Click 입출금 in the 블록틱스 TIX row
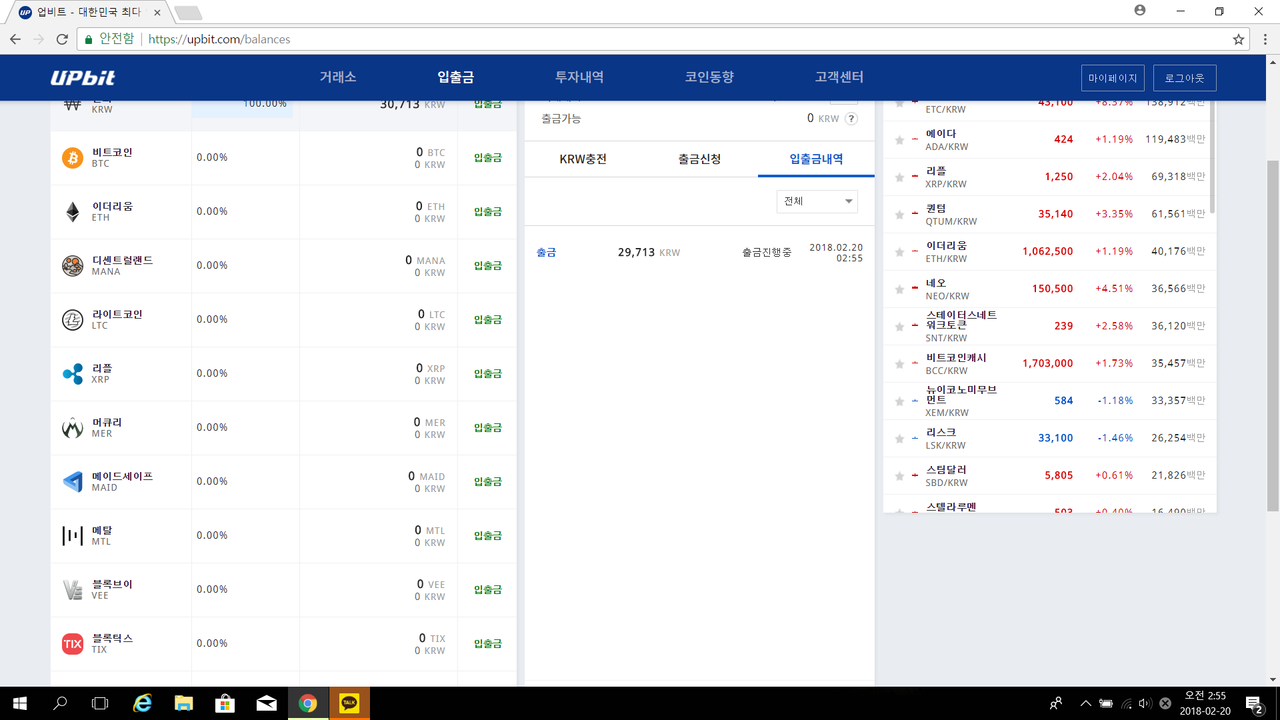Viewport: 1280px width, 720px height. 488,644
